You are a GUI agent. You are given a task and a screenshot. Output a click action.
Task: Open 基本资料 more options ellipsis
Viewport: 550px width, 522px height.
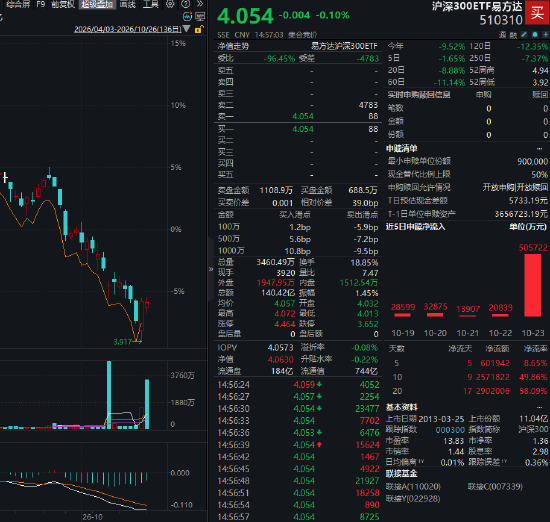pos(539,407)
